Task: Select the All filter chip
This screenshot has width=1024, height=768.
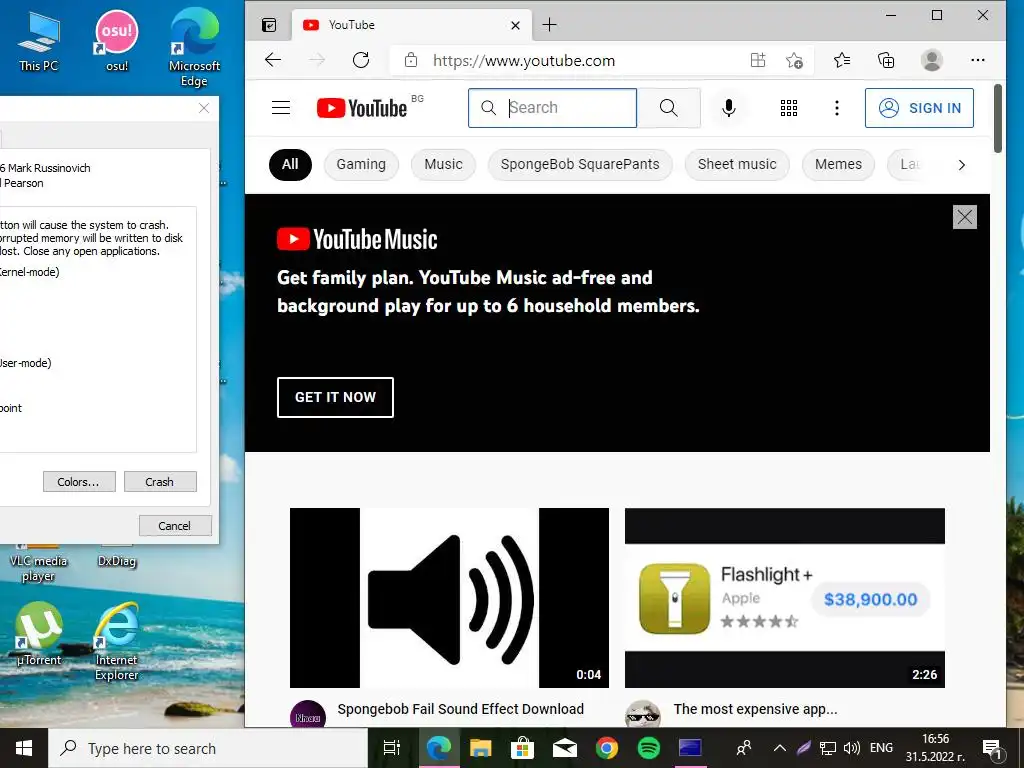Action: [x=290, y=165]
